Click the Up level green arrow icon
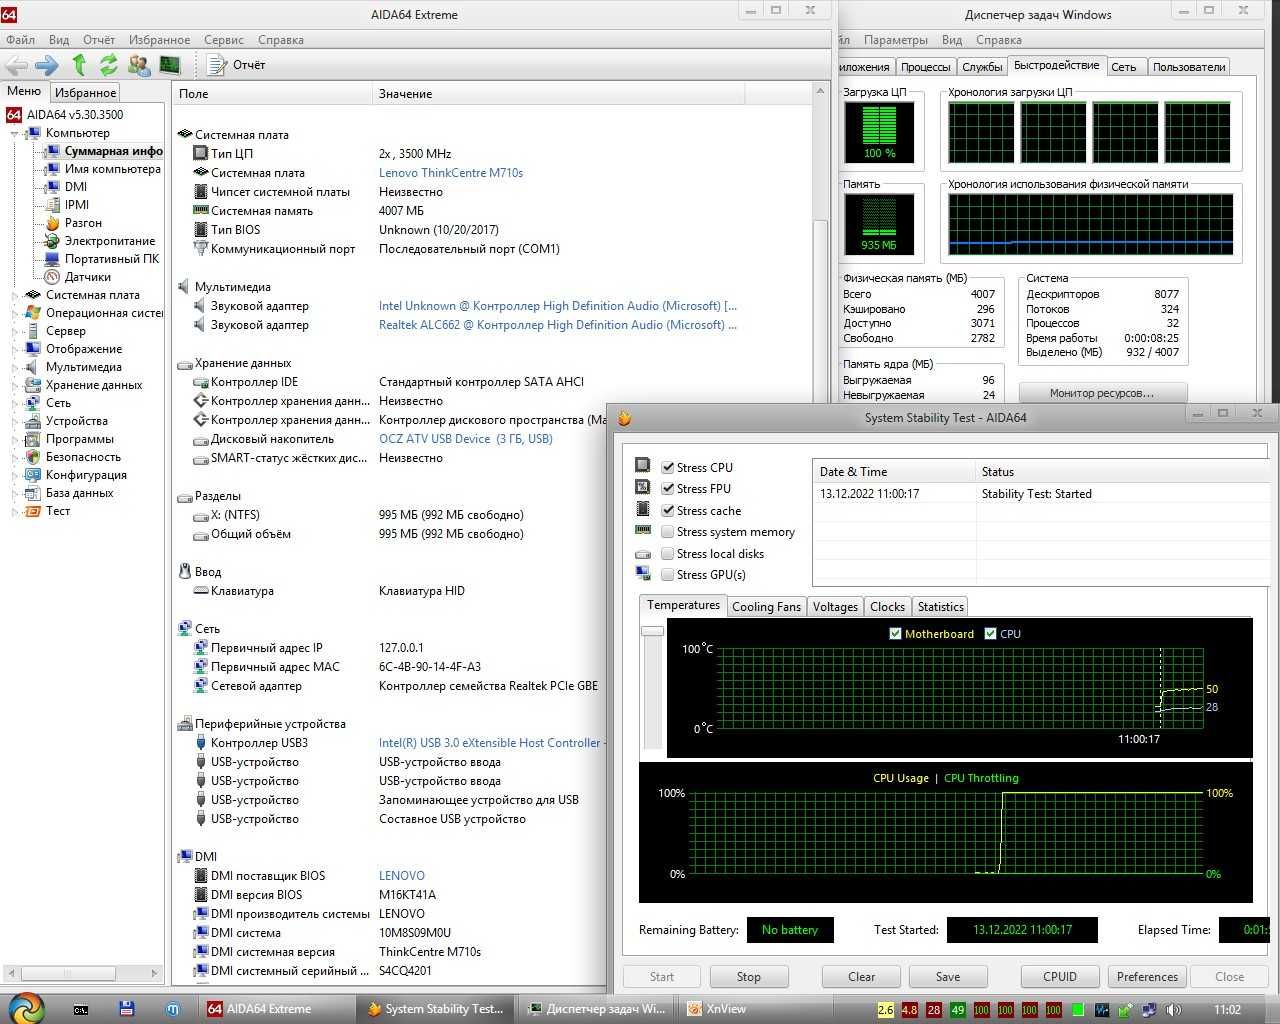 click(x=79, y=65)
